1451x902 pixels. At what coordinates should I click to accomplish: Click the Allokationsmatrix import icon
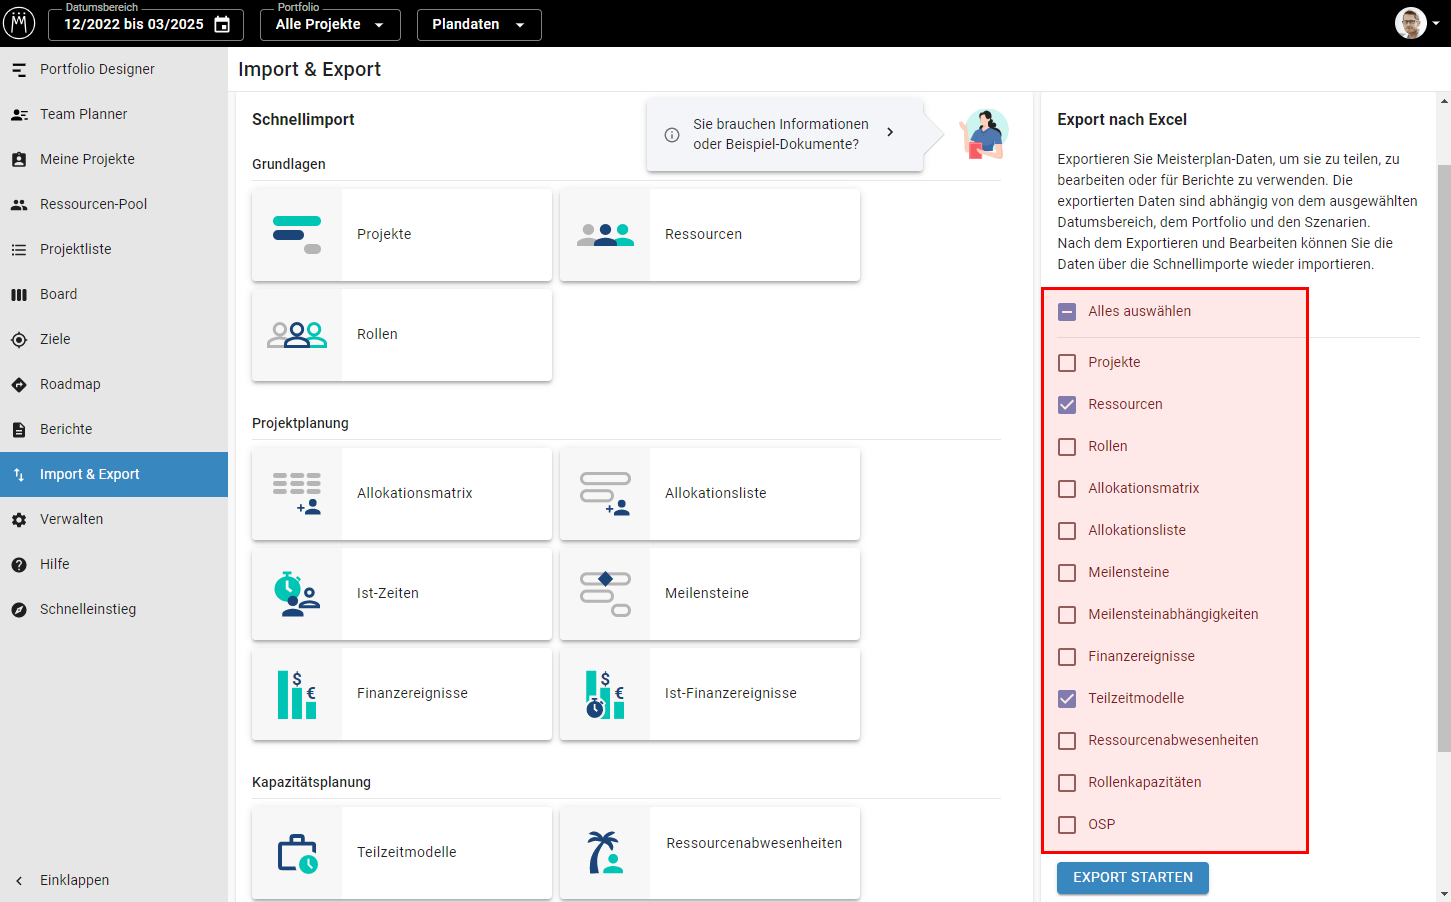tap(297, 494)
